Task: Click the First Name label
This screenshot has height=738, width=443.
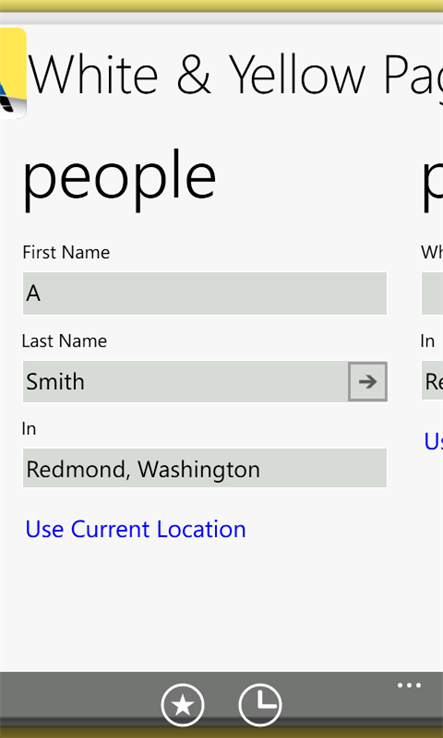Action: 66,252
